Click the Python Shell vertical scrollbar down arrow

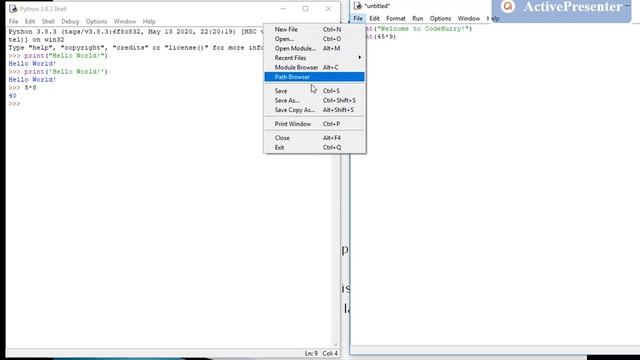(x=336, y=344)
